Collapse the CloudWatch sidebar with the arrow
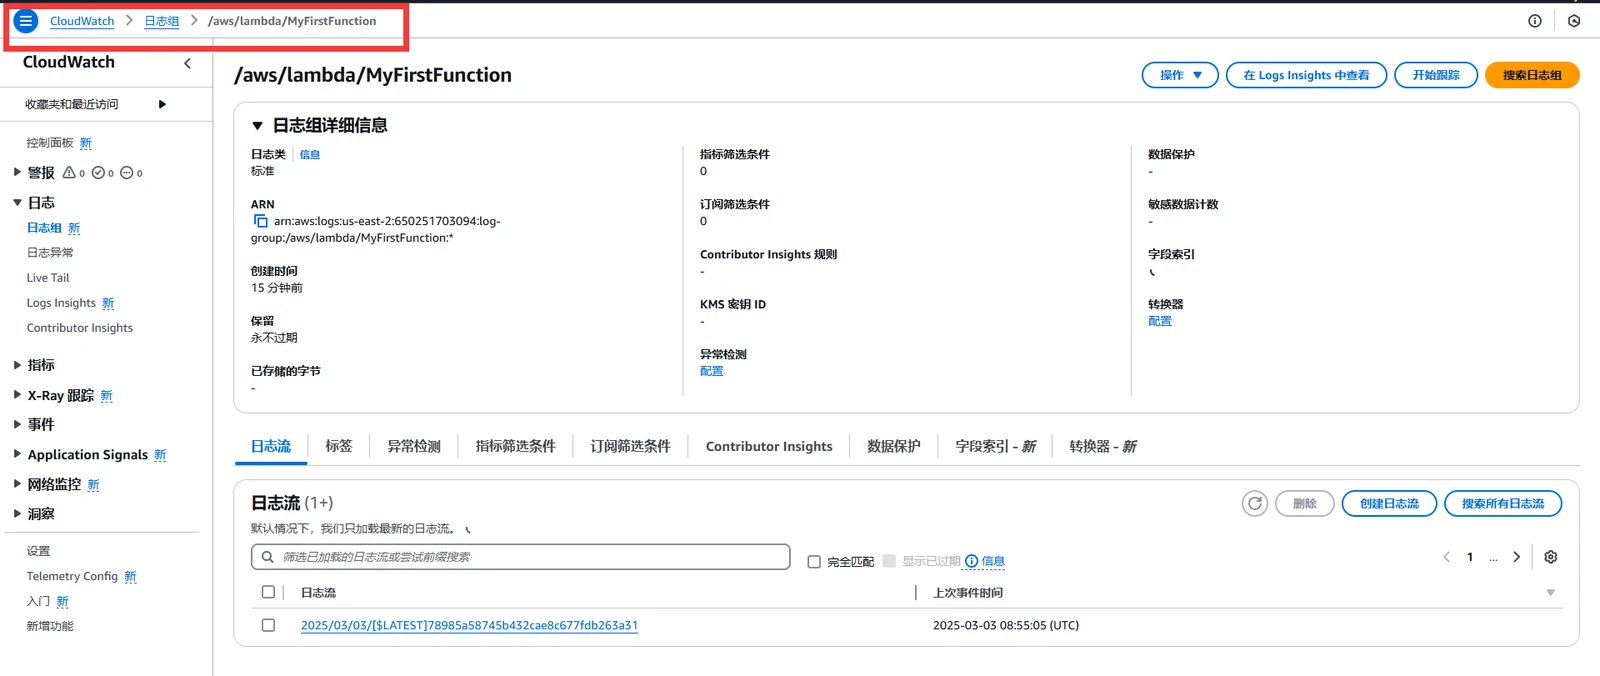This screenshot has height=676, width=1600. 187,63
